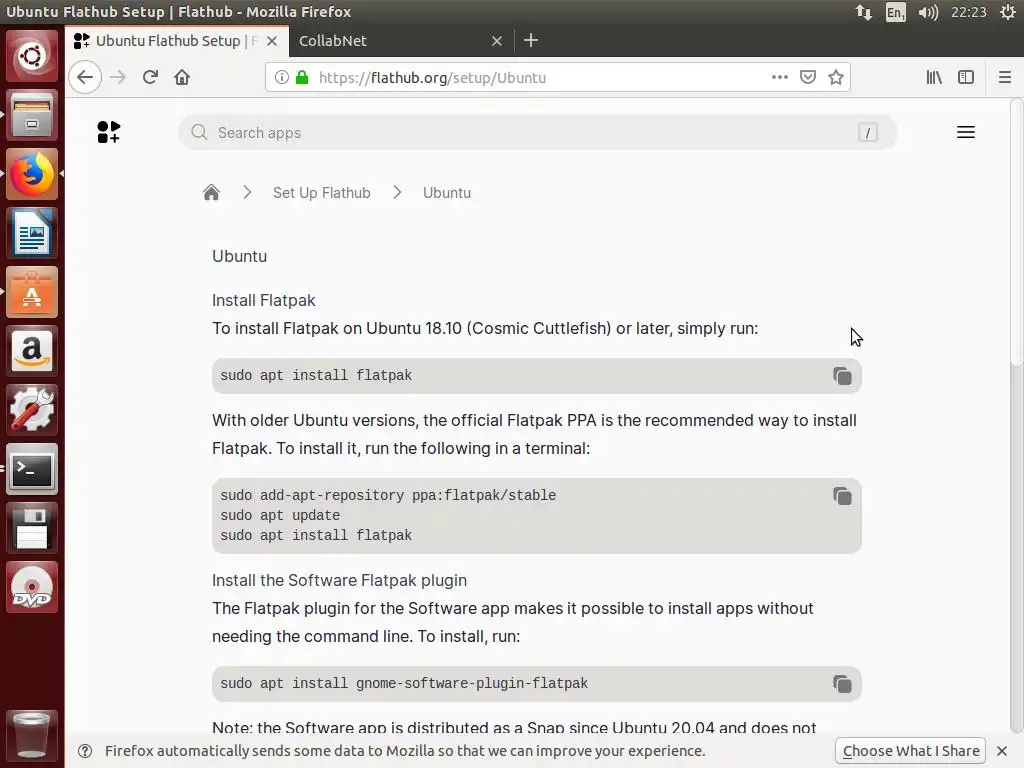Viewport: 1024px width, 768px height.
Task: Bookmark this page with the star
Action: point(835,77)
